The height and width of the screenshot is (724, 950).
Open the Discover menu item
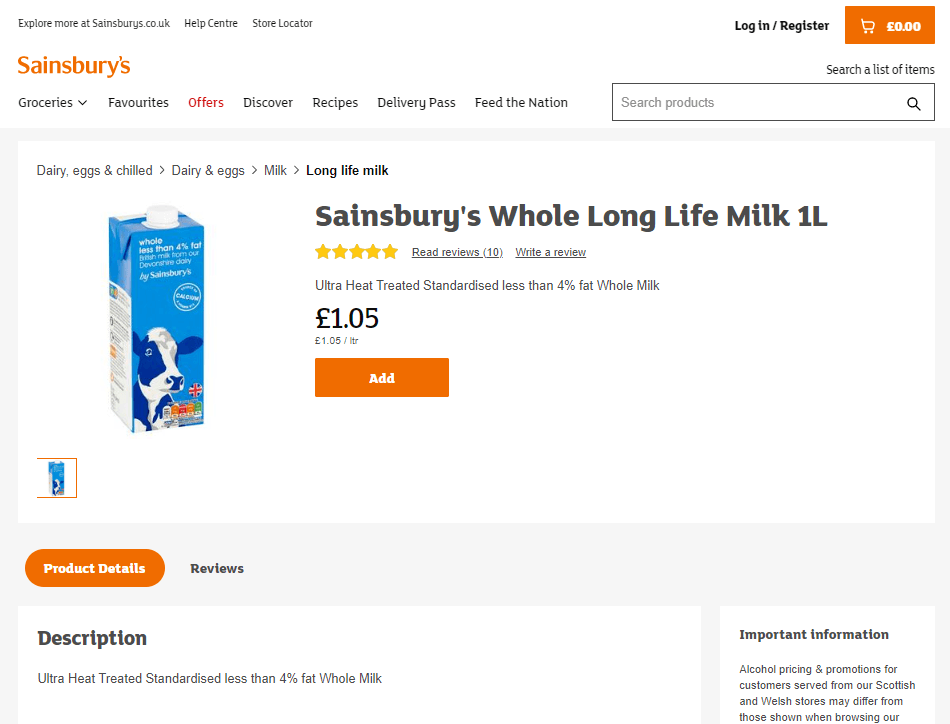[268, 102]
